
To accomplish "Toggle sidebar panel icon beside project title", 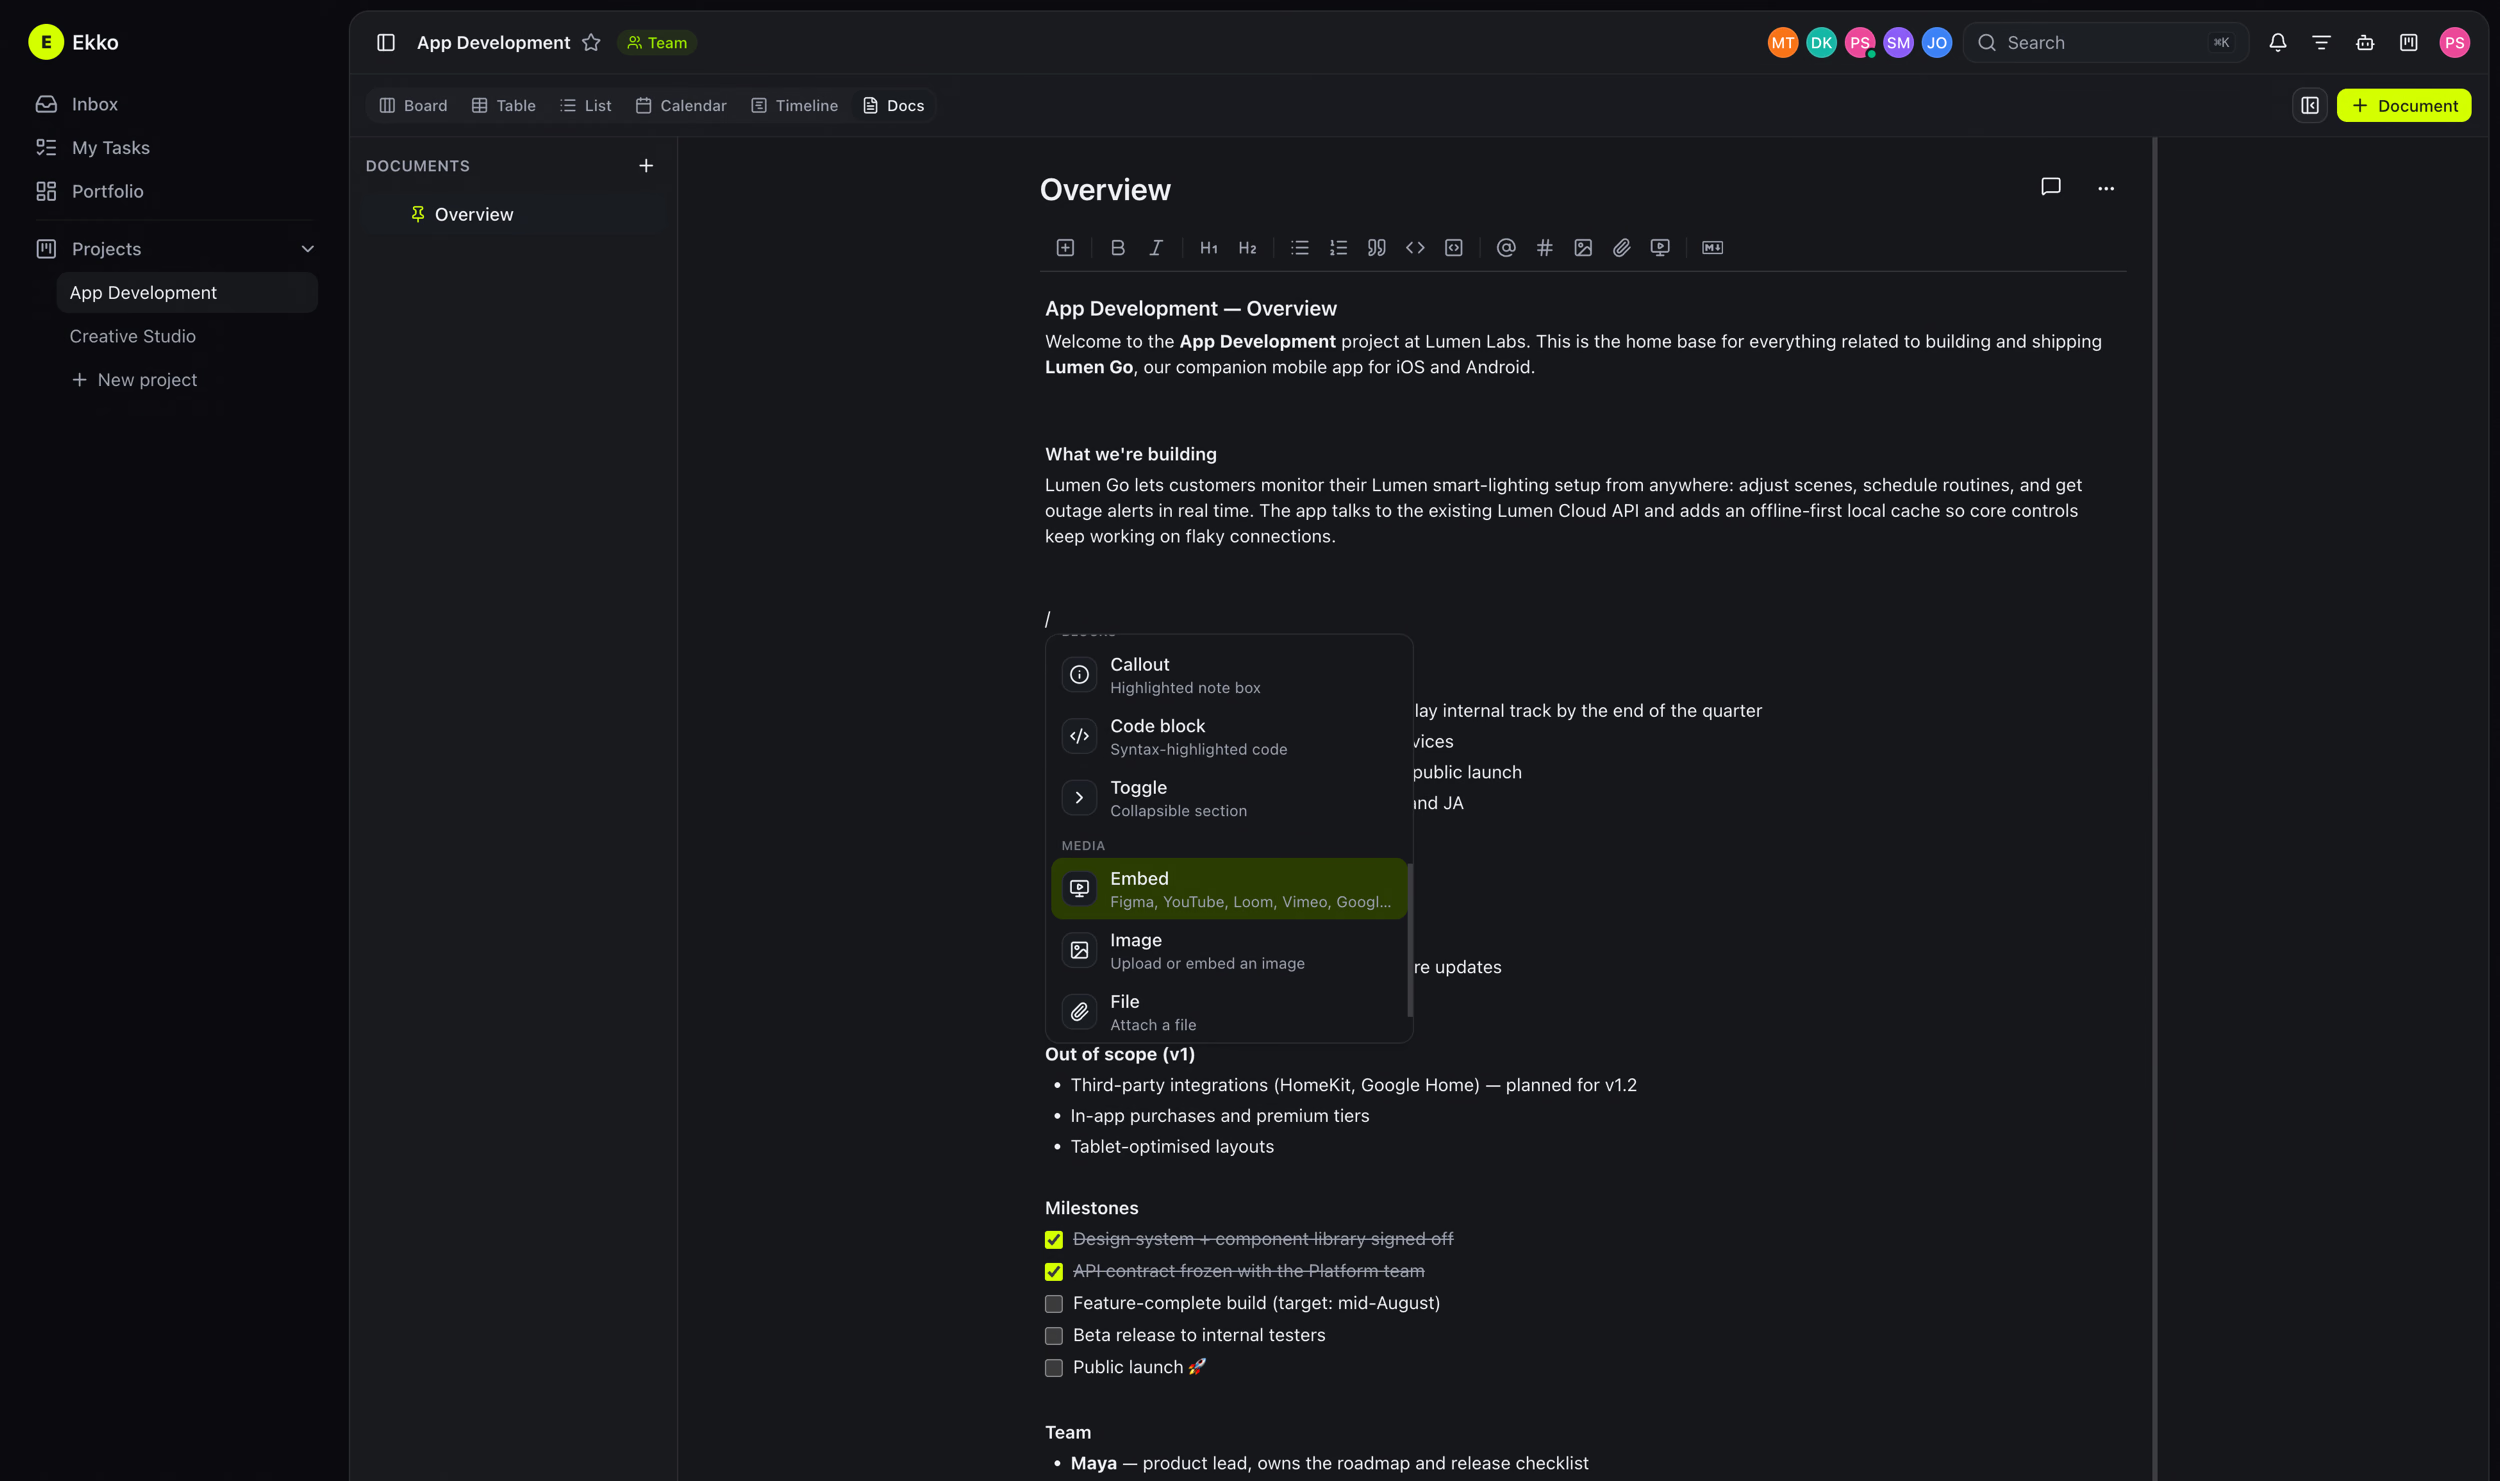I will click(385, 42).
